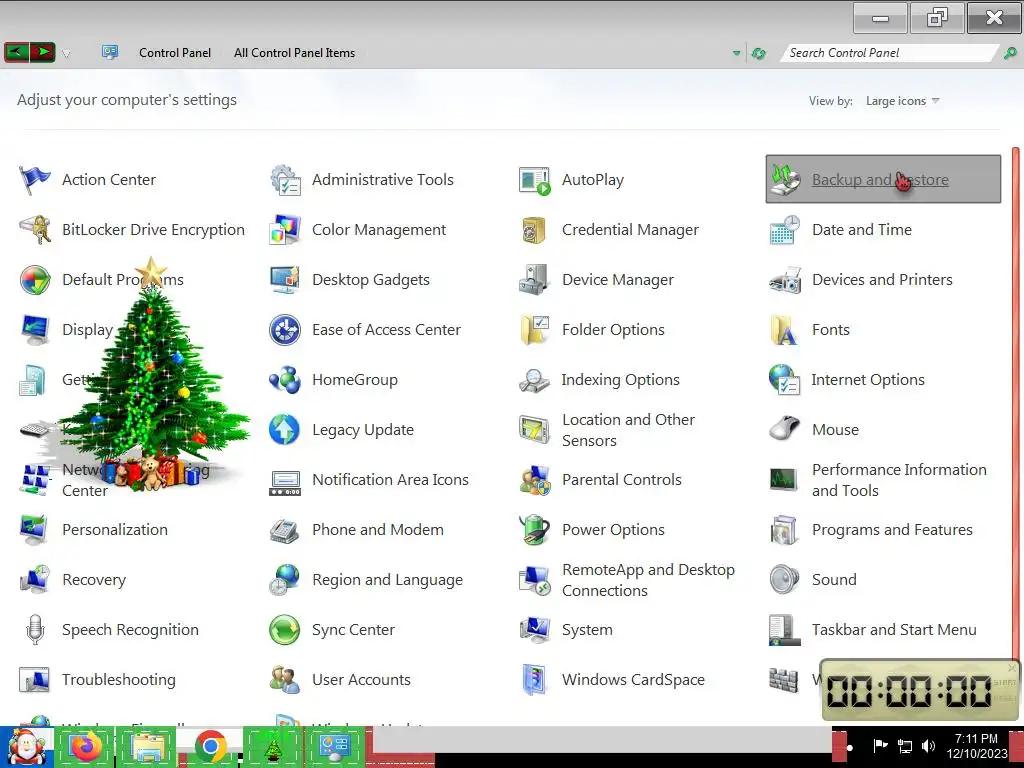Click the search magnifier icon
Image resolution: width=1024 pixels, height=768 pixels.
[x=1010, y=53]
